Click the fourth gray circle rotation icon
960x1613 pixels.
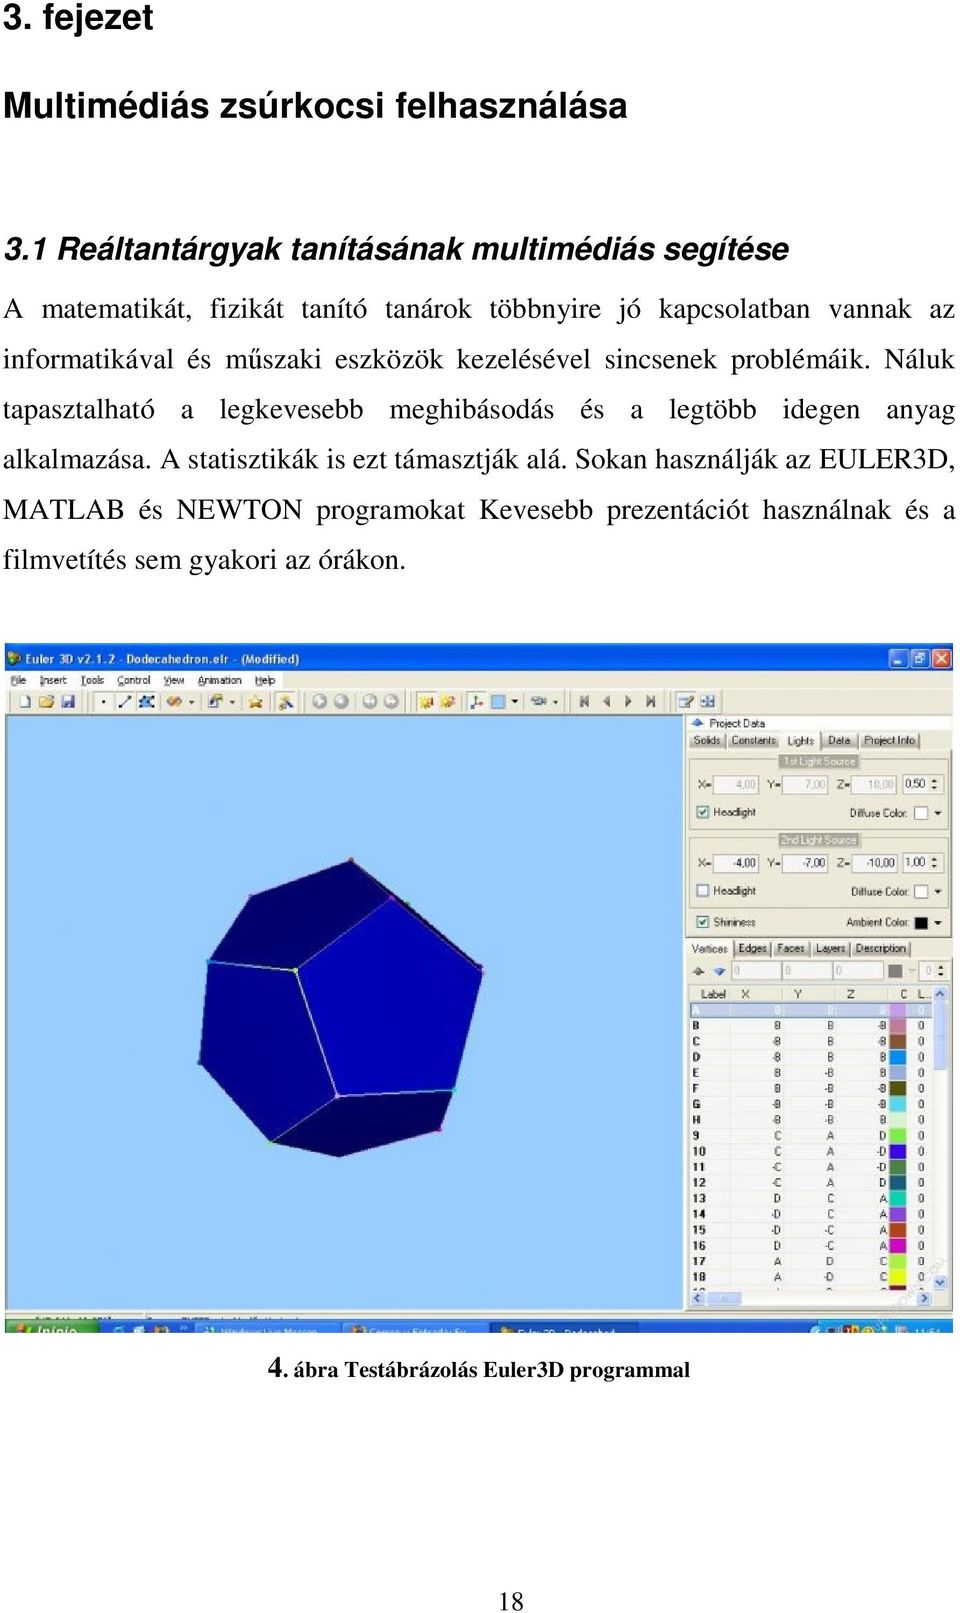[391, 702]
